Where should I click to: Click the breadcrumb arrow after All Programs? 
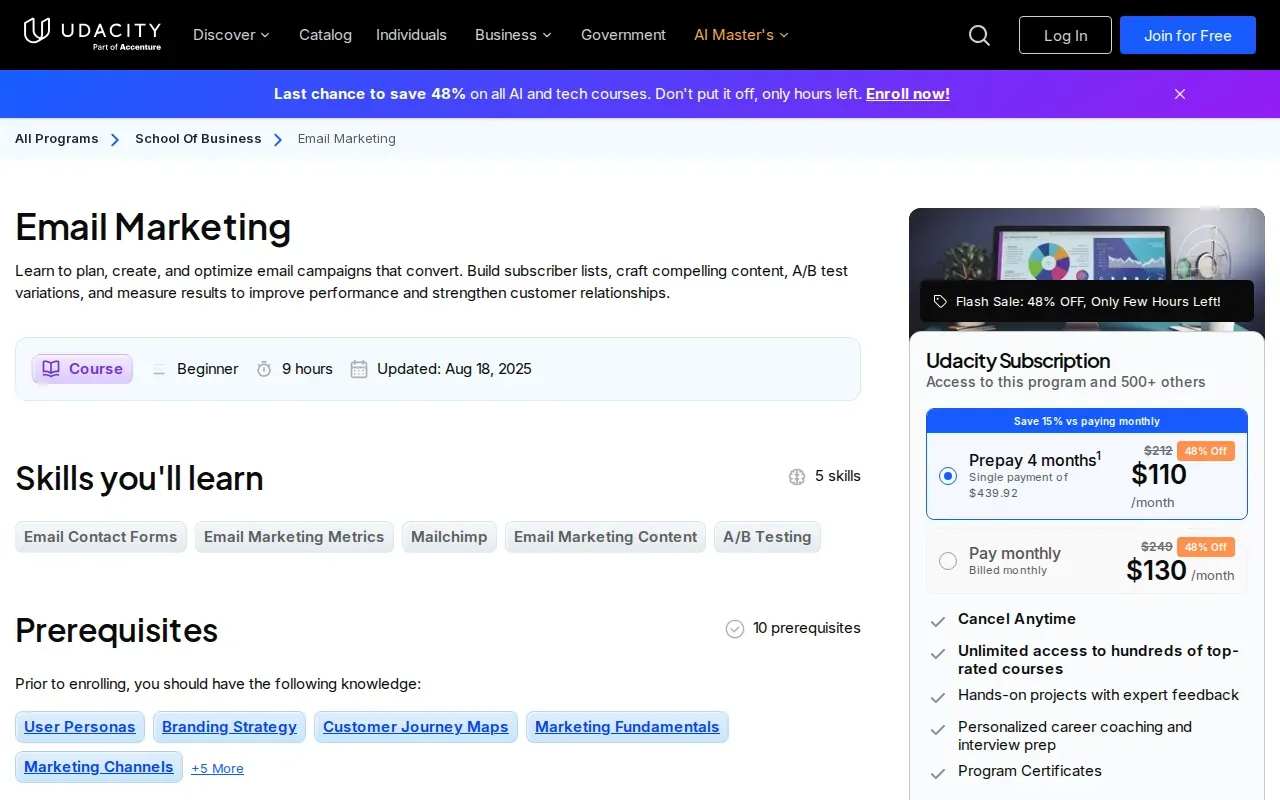(115, 140)
